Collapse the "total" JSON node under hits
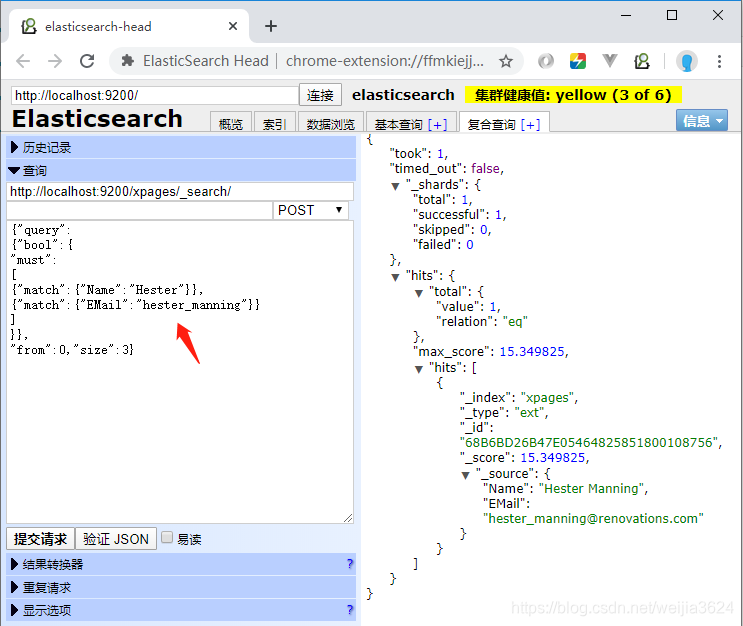The height and width of the screenshot is (626, 743). (x=418, y=293)
